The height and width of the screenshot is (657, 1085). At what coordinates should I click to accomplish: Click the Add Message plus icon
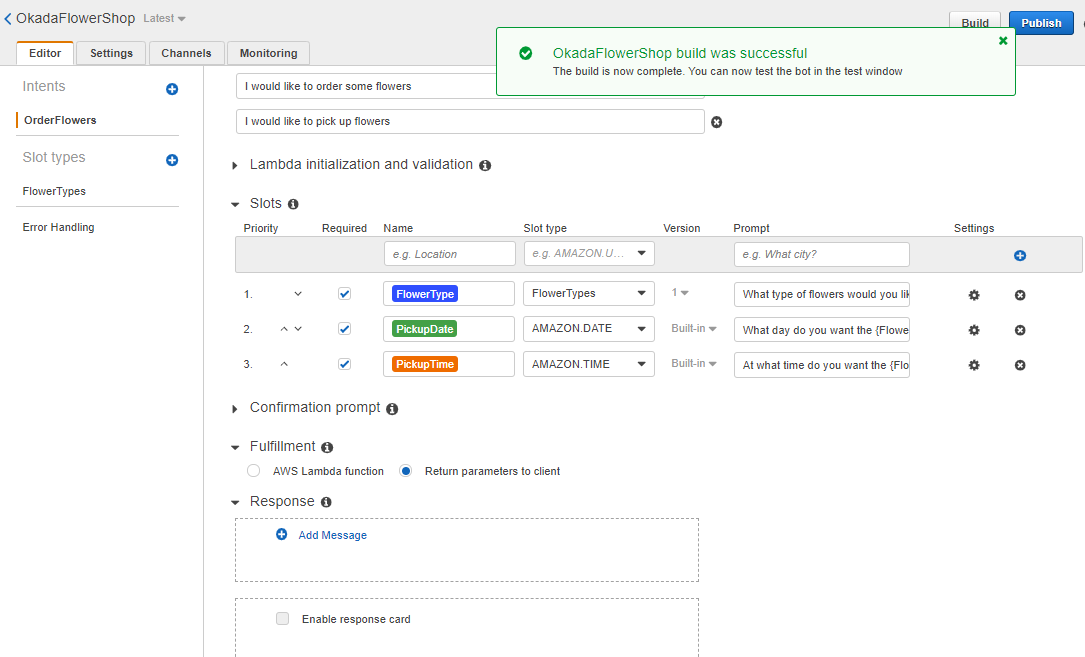click(x=282, y=534)
